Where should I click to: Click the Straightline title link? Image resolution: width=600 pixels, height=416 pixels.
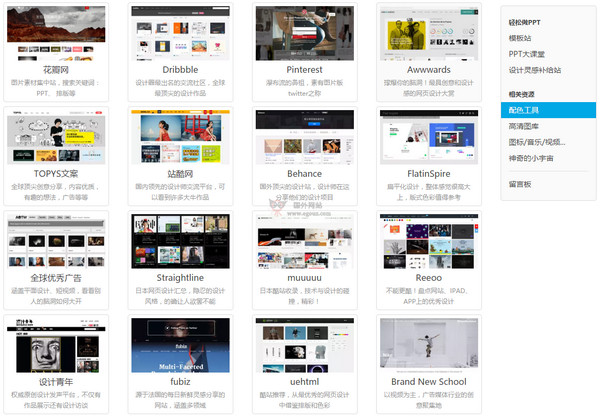click(x=180, y=278)
